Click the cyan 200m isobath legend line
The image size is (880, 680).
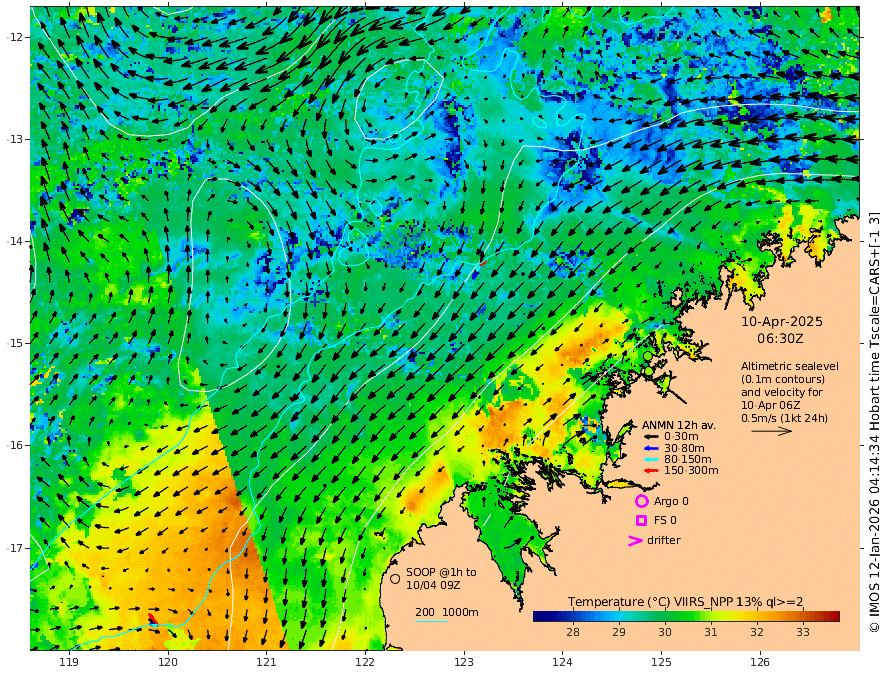click(431, 621)
